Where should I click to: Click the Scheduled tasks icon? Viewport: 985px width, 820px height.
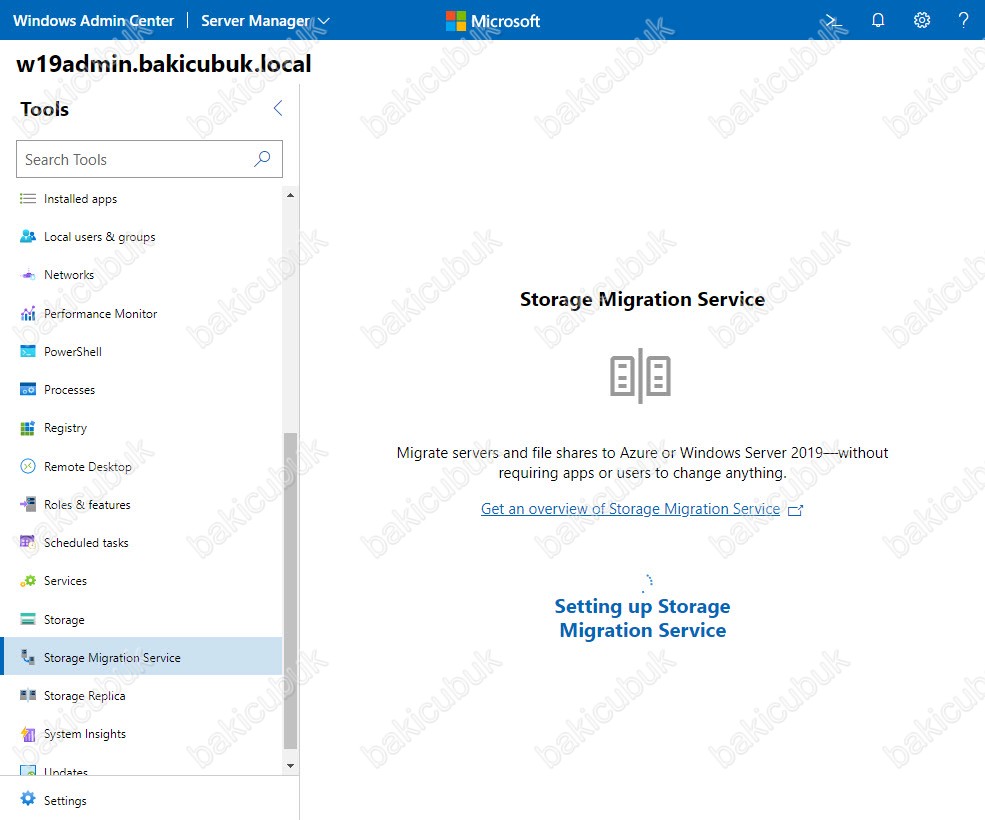pos(28,542)
